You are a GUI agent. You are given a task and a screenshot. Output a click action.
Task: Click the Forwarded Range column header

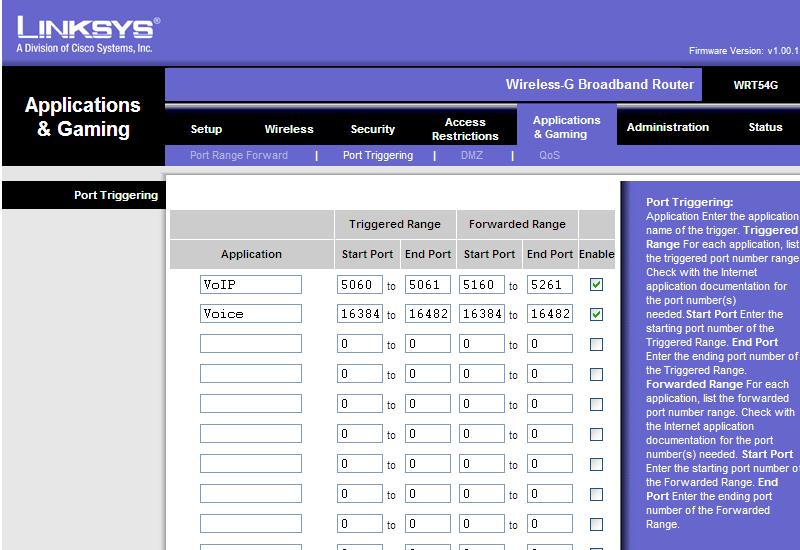[517, 224]
